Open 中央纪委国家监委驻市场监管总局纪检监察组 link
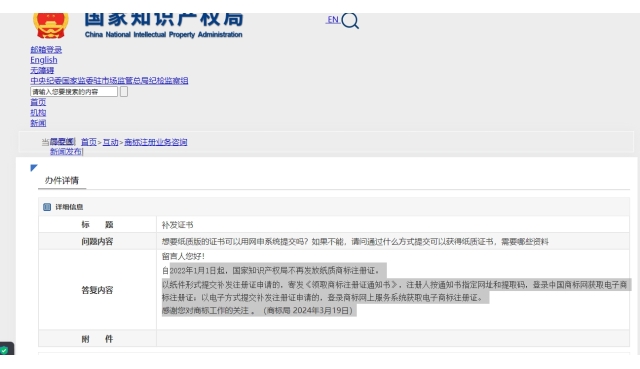The height and width of the screenshot is (369, 640). coord(109,80)
